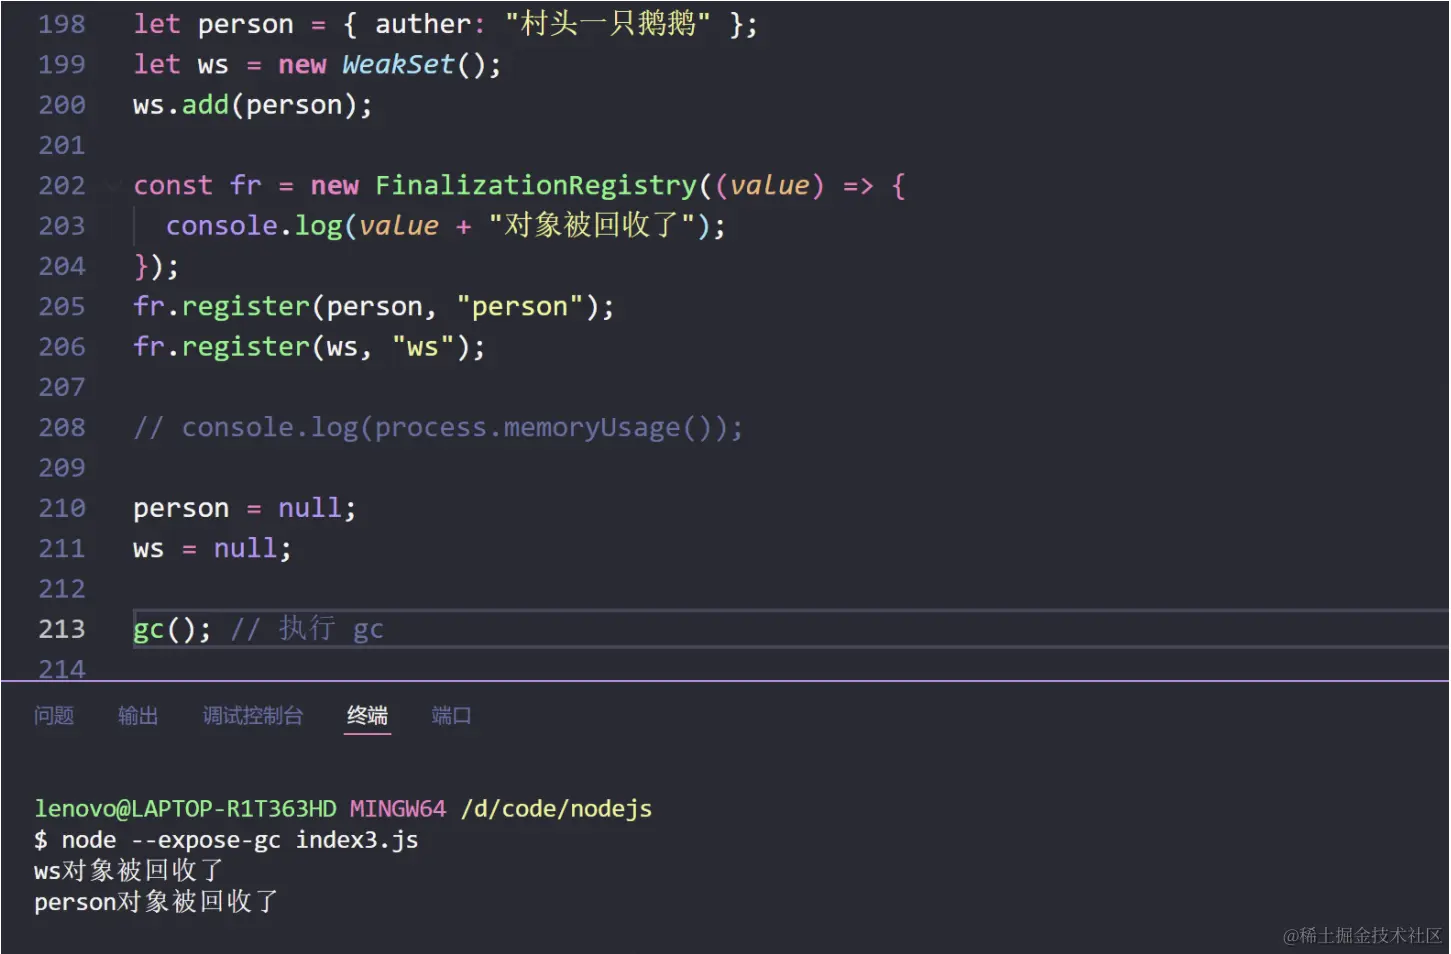The width and height of the screenshot is (1451, 954).
Task: Click terminal prompt lenovo@LAPTOP-R1T363HD
Action: coord(185,809)
